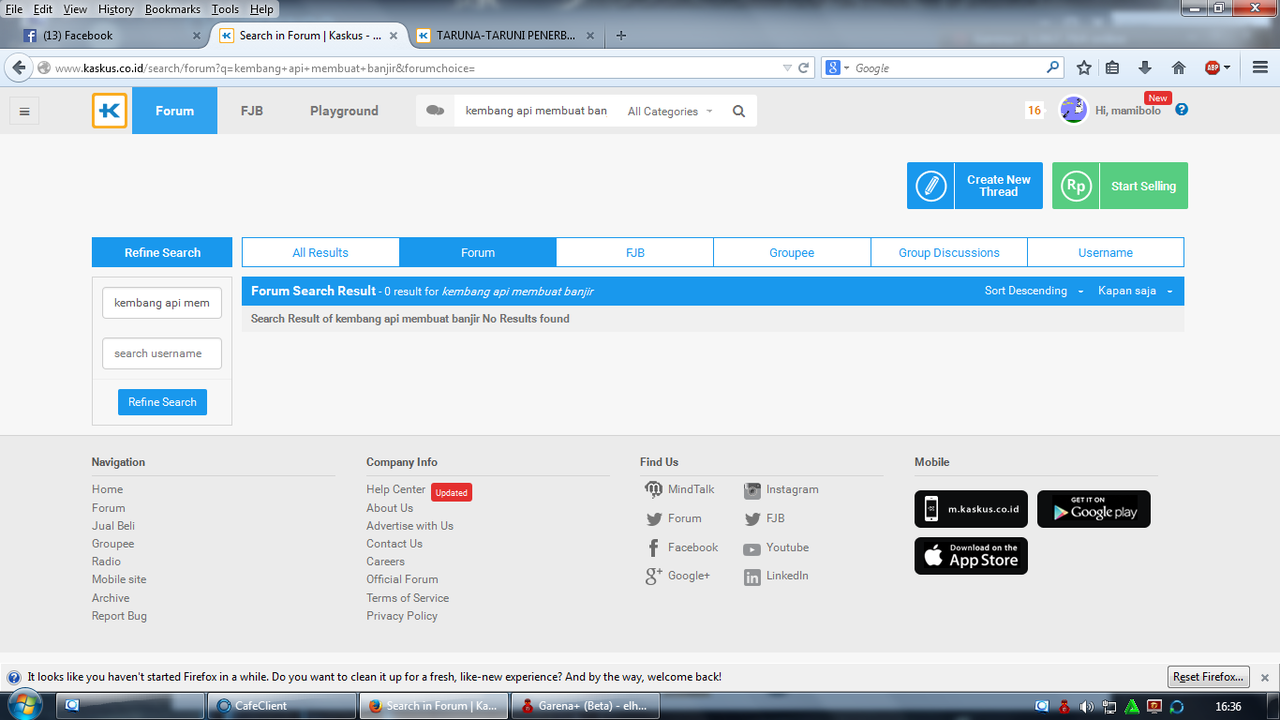The width and height of the screenshot is (1280, 720).
Task: Open the hamburger sidebar menu
Action: click(x=24, y=111)
